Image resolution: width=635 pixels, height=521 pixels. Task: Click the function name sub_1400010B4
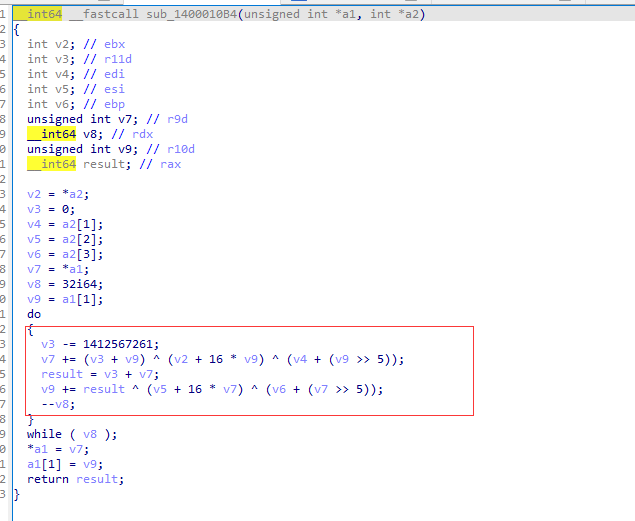(x=195, y=13)
